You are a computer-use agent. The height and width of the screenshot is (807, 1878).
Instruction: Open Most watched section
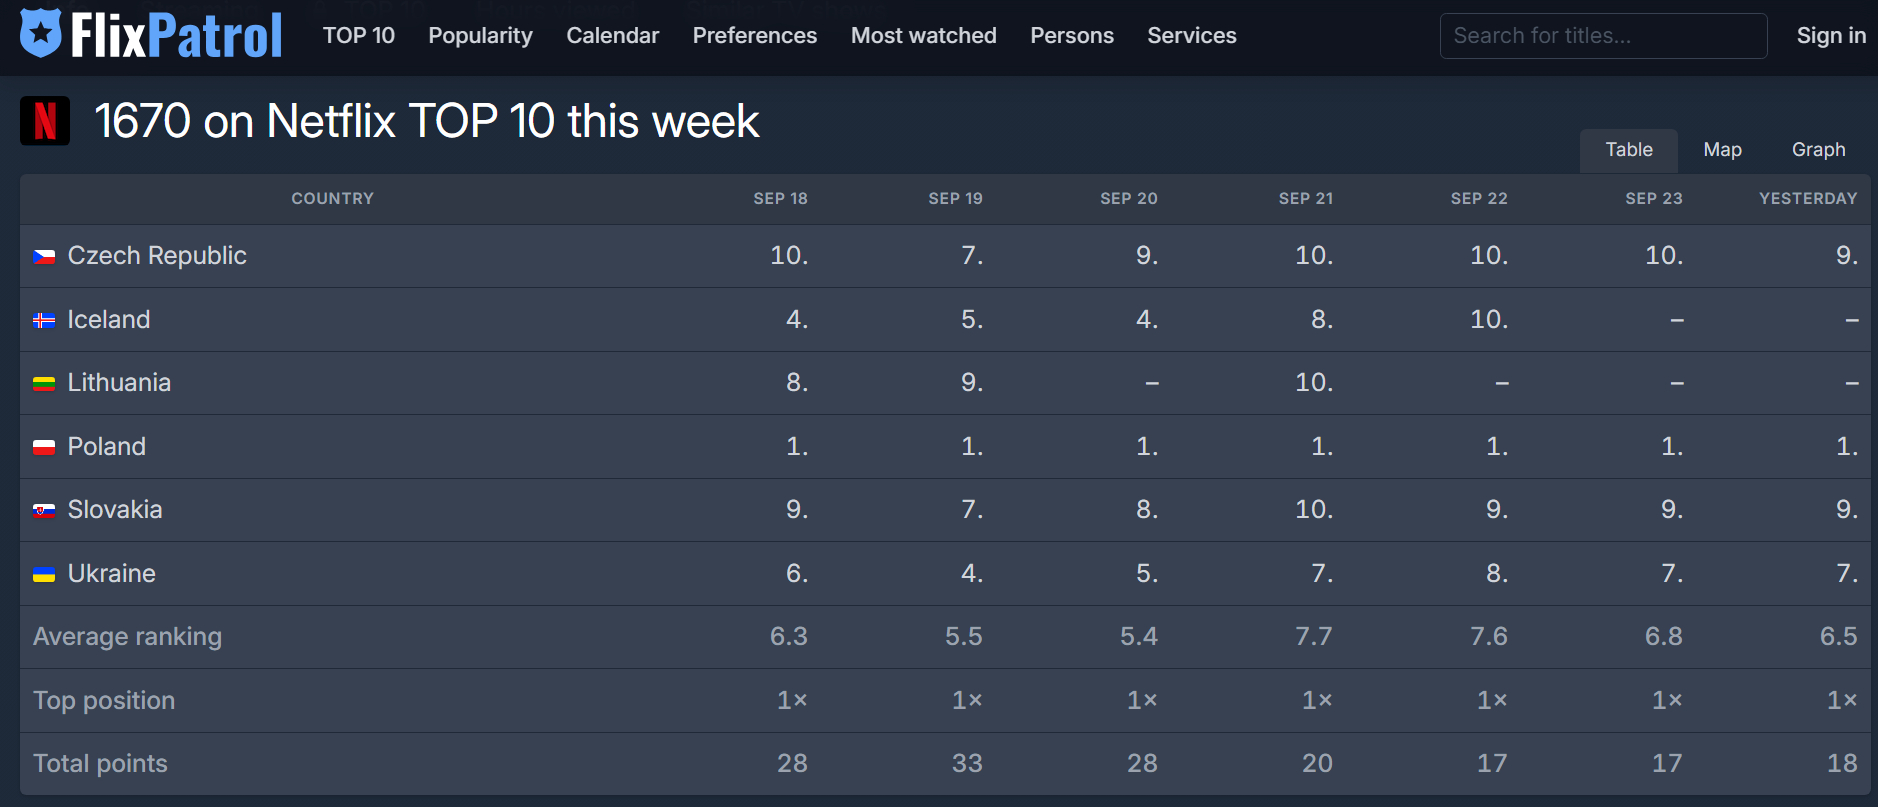coord(923,36)
